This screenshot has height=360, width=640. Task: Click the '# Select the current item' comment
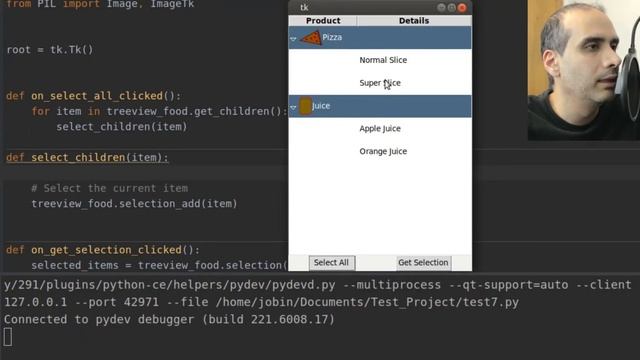coord(110,188)
